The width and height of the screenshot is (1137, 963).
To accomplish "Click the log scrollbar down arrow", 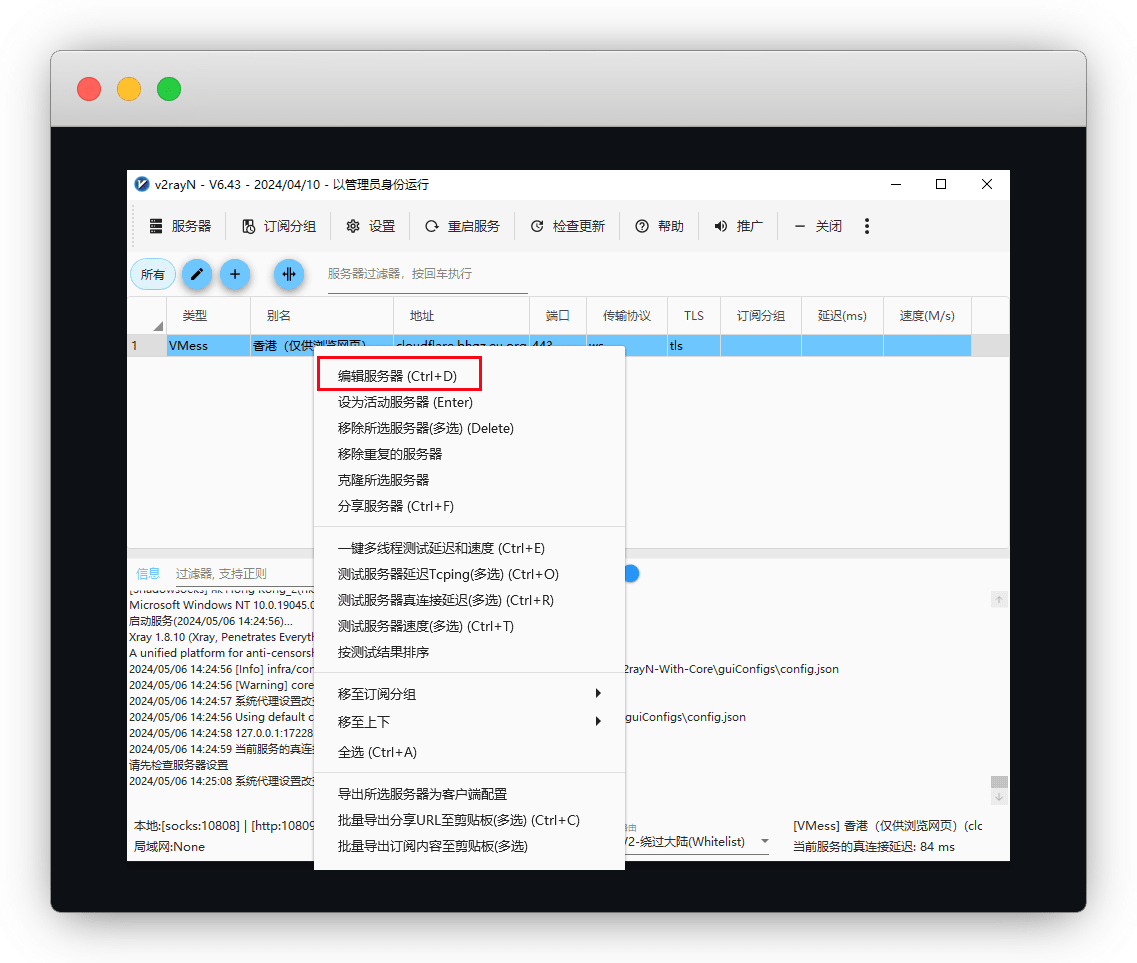I will [x=999, y=796].
